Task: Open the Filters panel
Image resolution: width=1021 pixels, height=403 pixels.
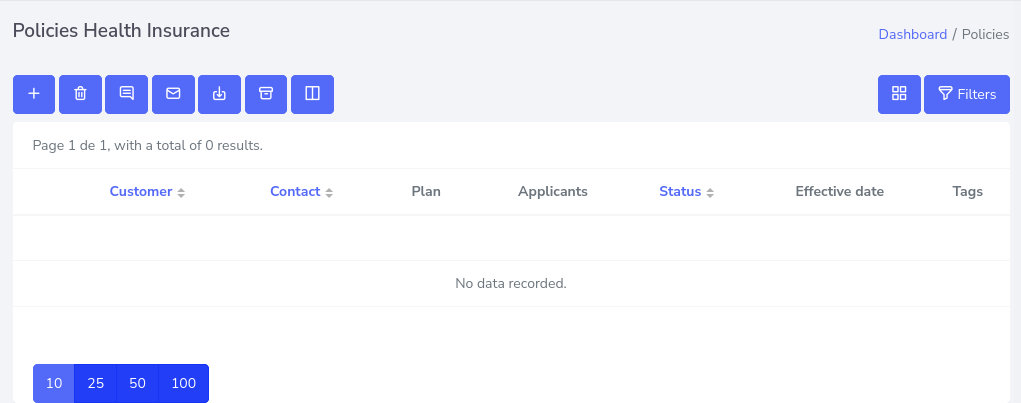Action: pos(967,94)
